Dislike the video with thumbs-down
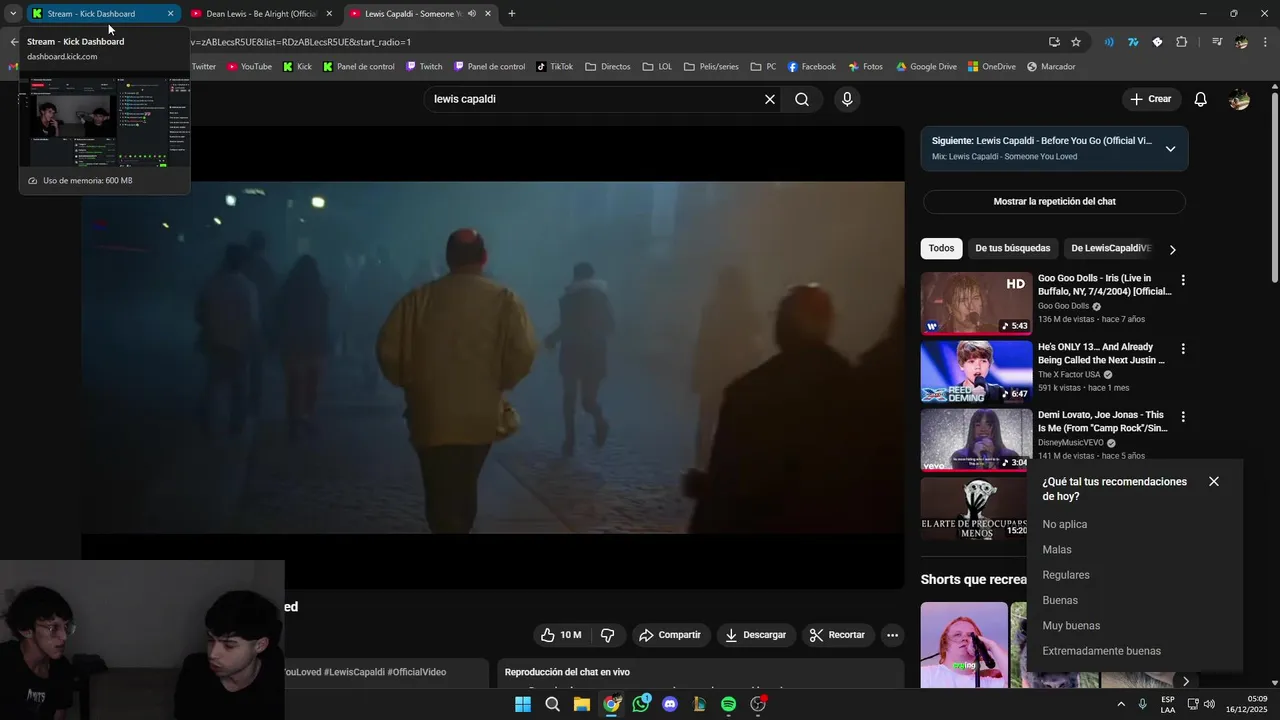The width and height of the screenshot is (1280, 720). 607,635
